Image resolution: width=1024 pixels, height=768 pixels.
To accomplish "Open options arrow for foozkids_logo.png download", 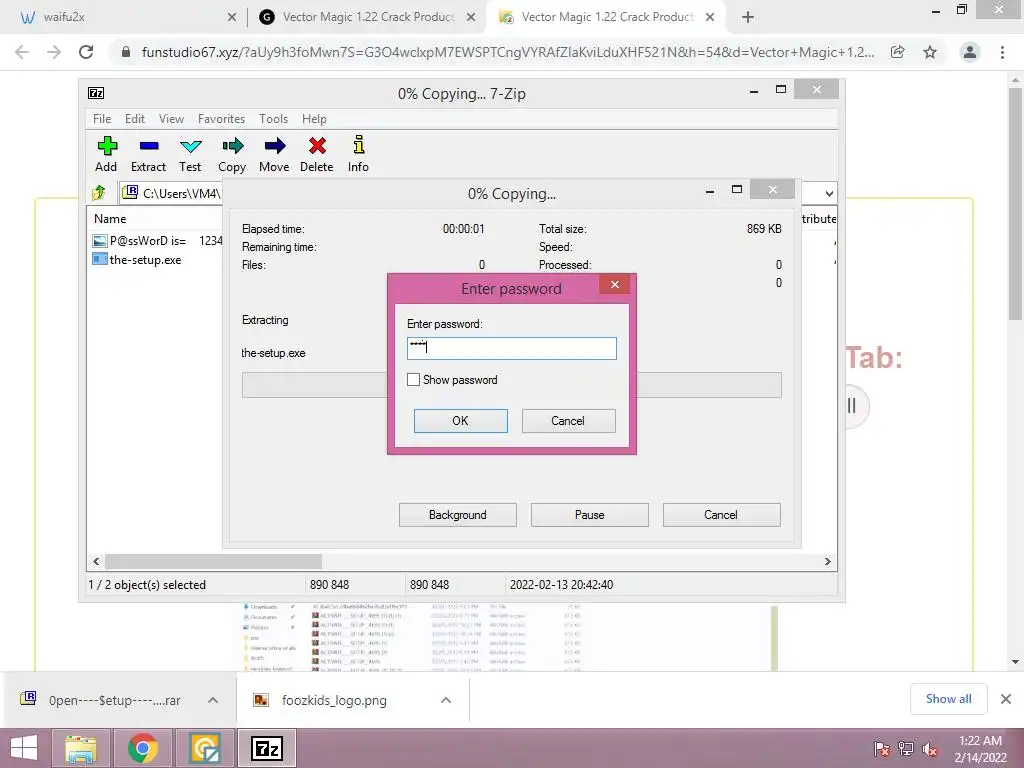I will tap(446, 700).
